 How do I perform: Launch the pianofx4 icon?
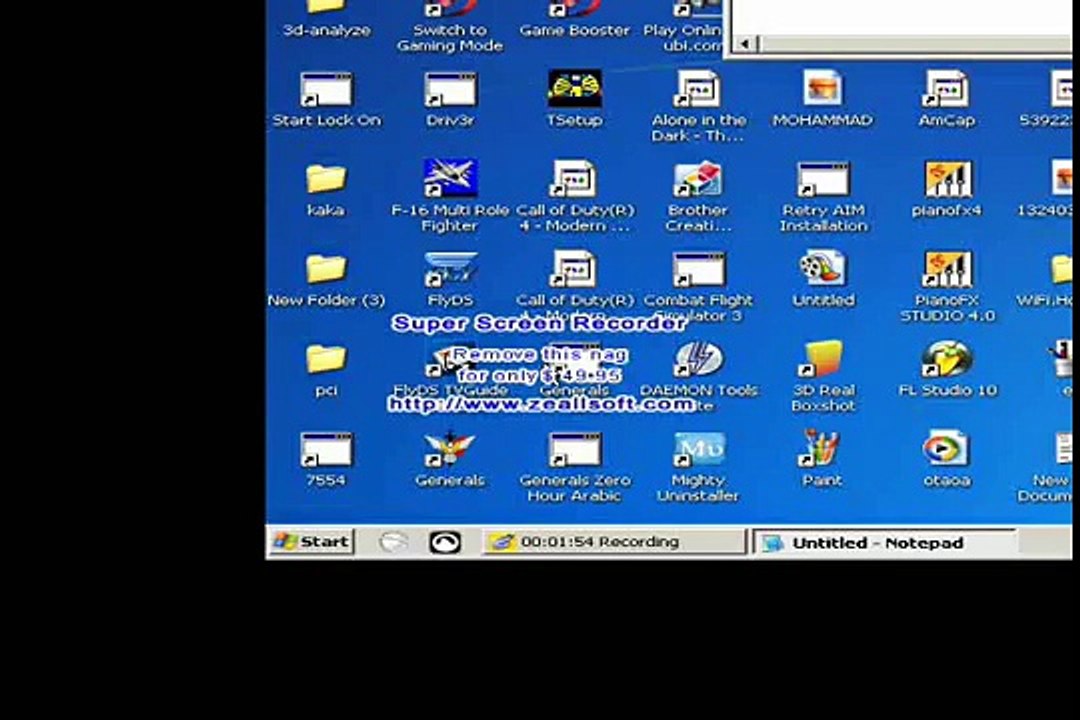tap(947, 179)
